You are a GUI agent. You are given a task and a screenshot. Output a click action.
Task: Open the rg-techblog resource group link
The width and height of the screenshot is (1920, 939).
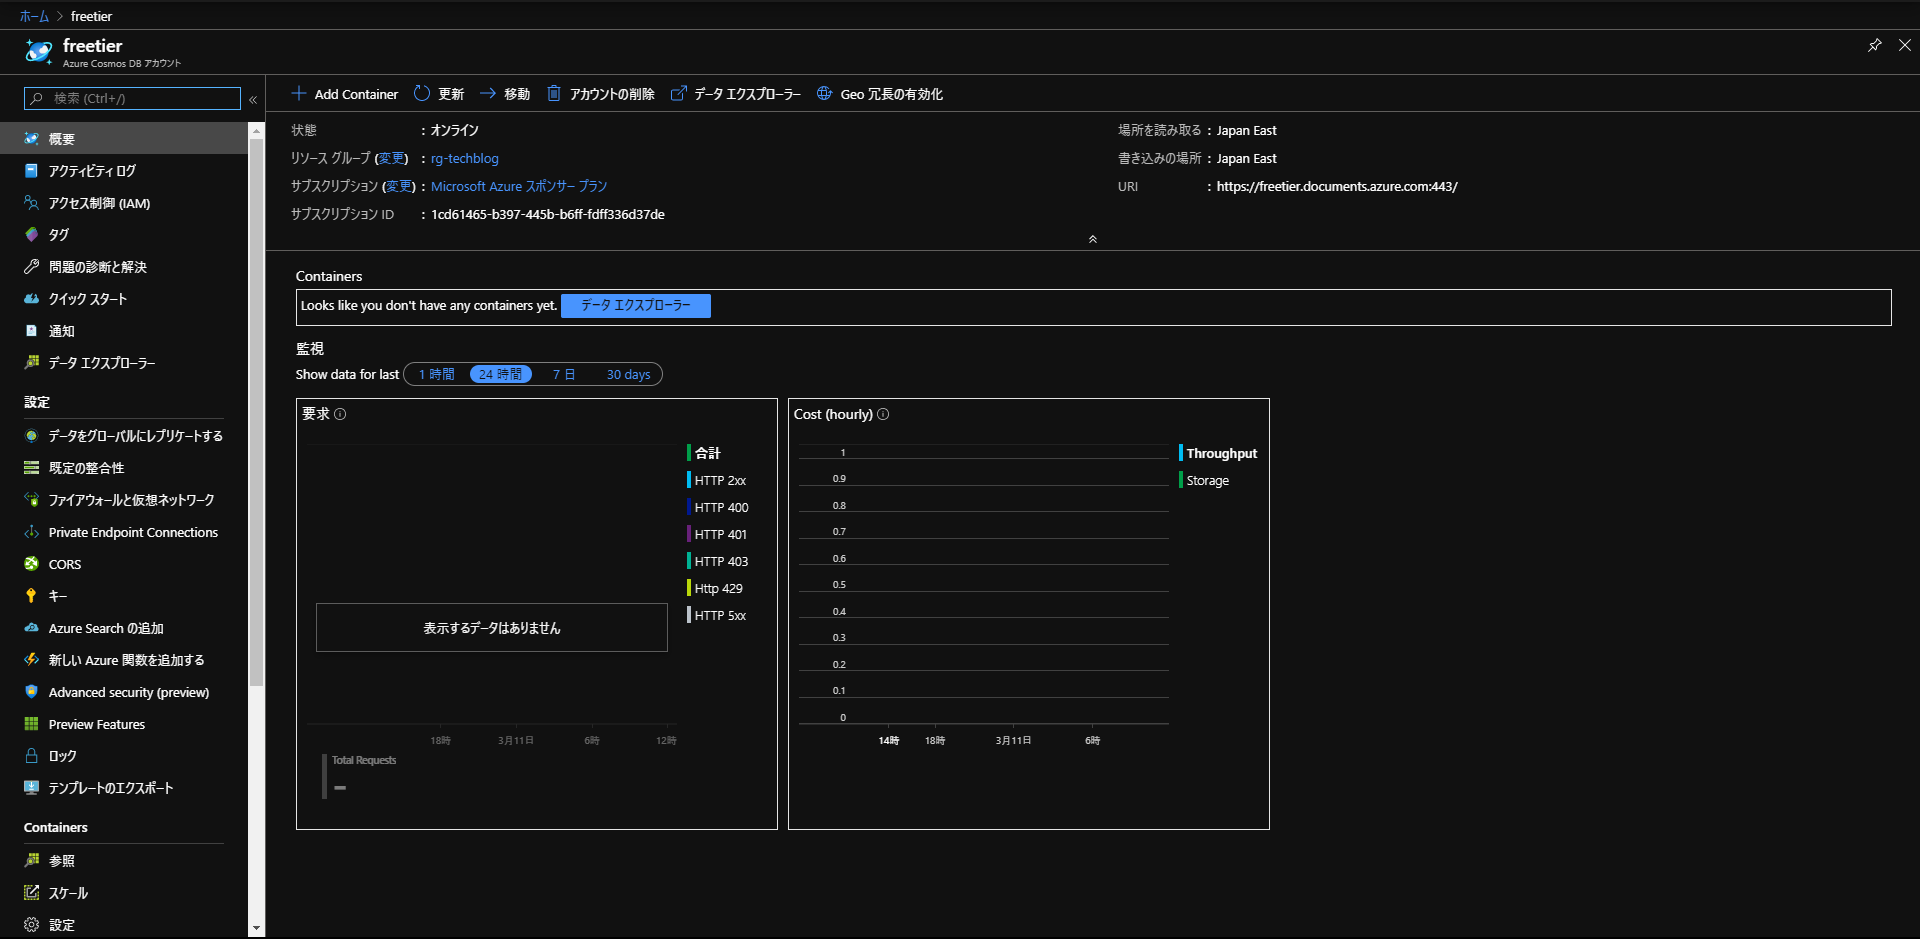[464, 158]
